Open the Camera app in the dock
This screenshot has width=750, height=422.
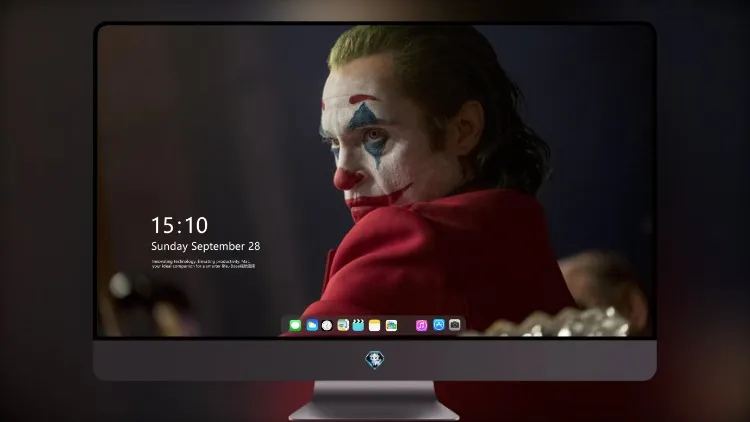coord(455,324)
